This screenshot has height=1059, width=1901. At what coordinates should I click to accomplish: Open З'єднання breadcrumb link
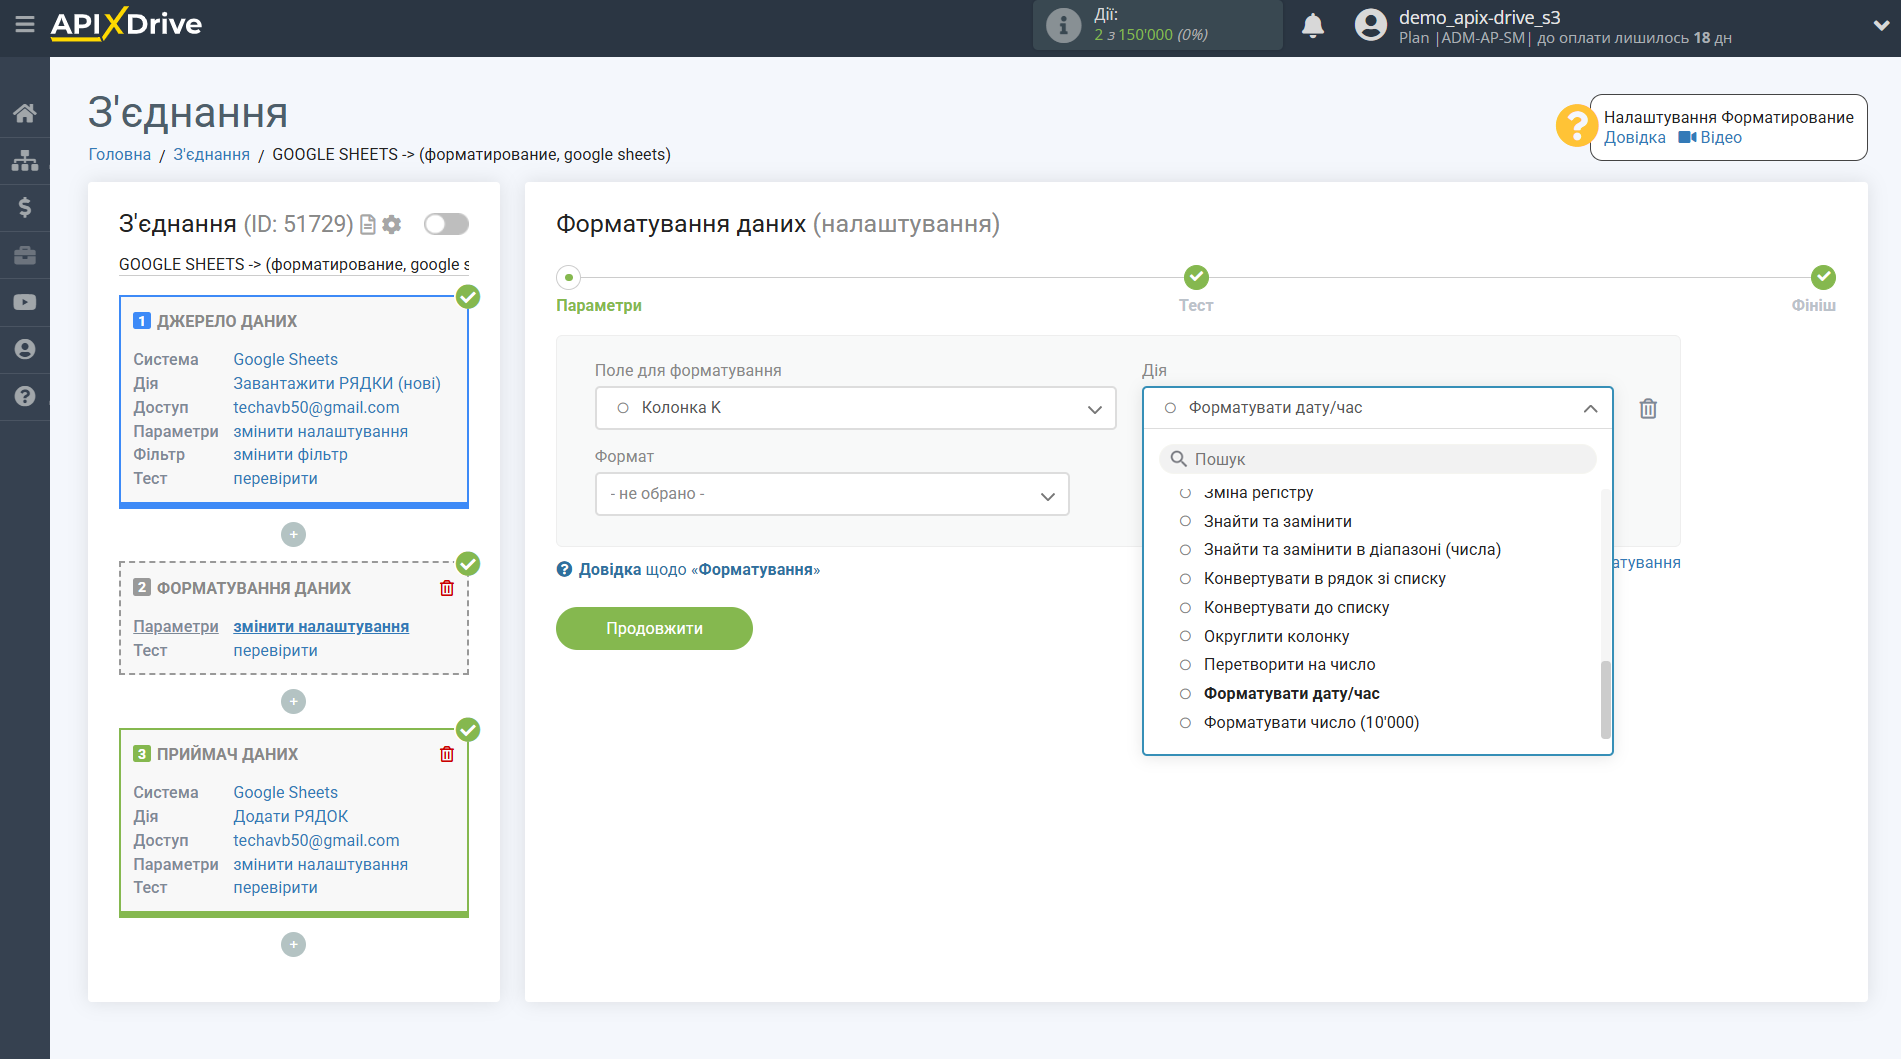coord(211,154)
